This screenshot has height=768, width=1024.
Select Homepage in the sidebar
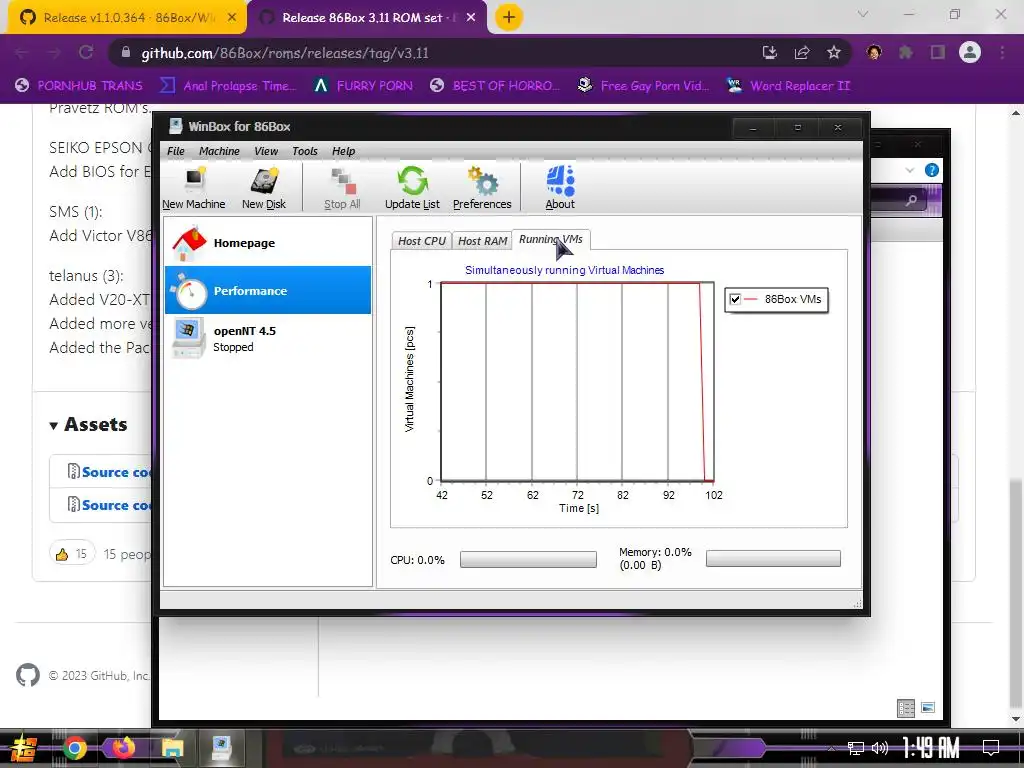tap(268, 242)
